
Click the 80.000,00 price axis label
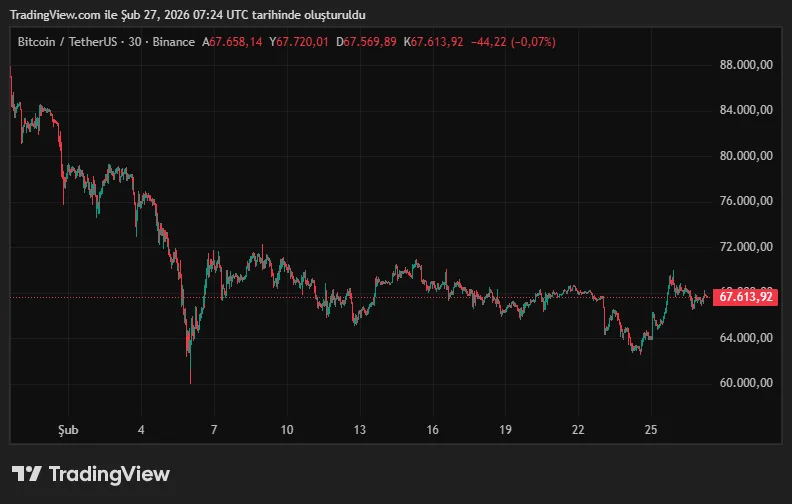746,156
